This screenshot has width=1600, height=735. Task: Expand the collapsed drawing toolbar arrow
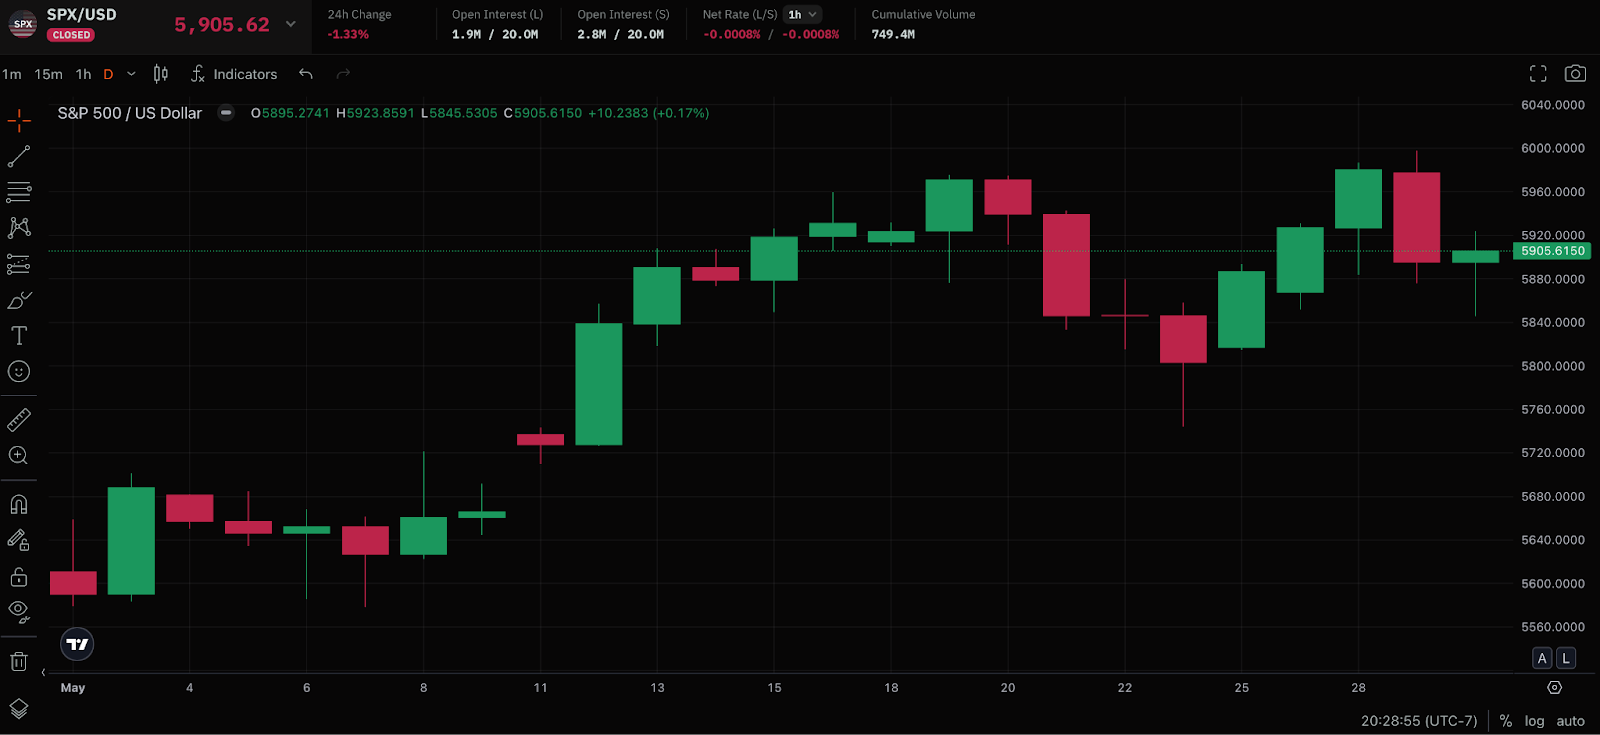click(43, 672)
